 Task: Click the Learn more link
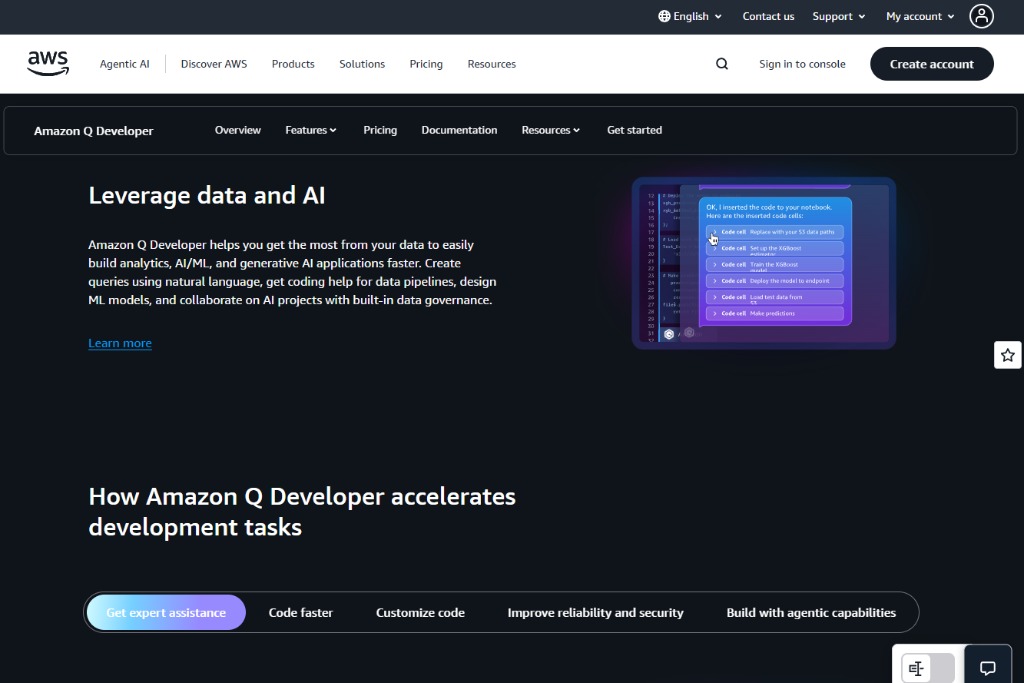(x=120, y=343)
